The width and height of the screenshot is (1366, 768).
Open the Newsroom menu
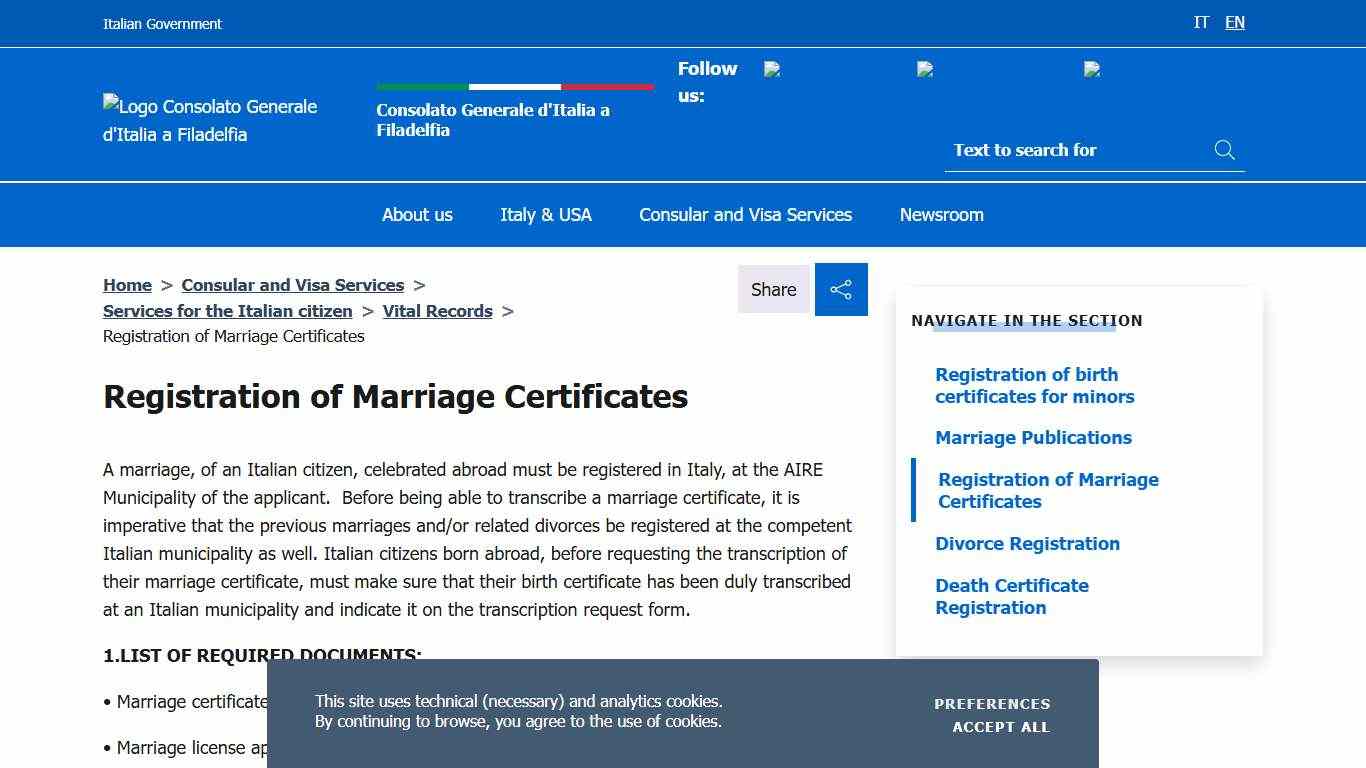pos(941,214)
